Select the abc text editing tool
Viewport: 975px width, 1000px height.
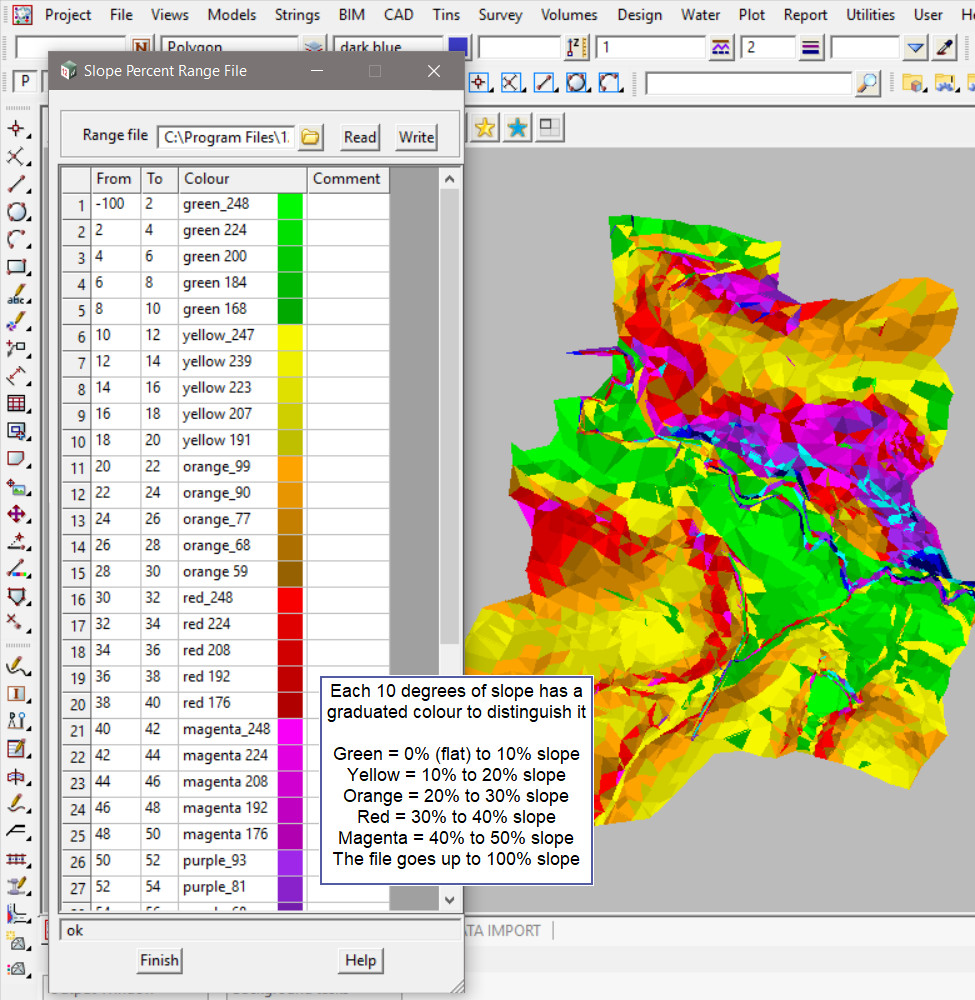[16, 297]
